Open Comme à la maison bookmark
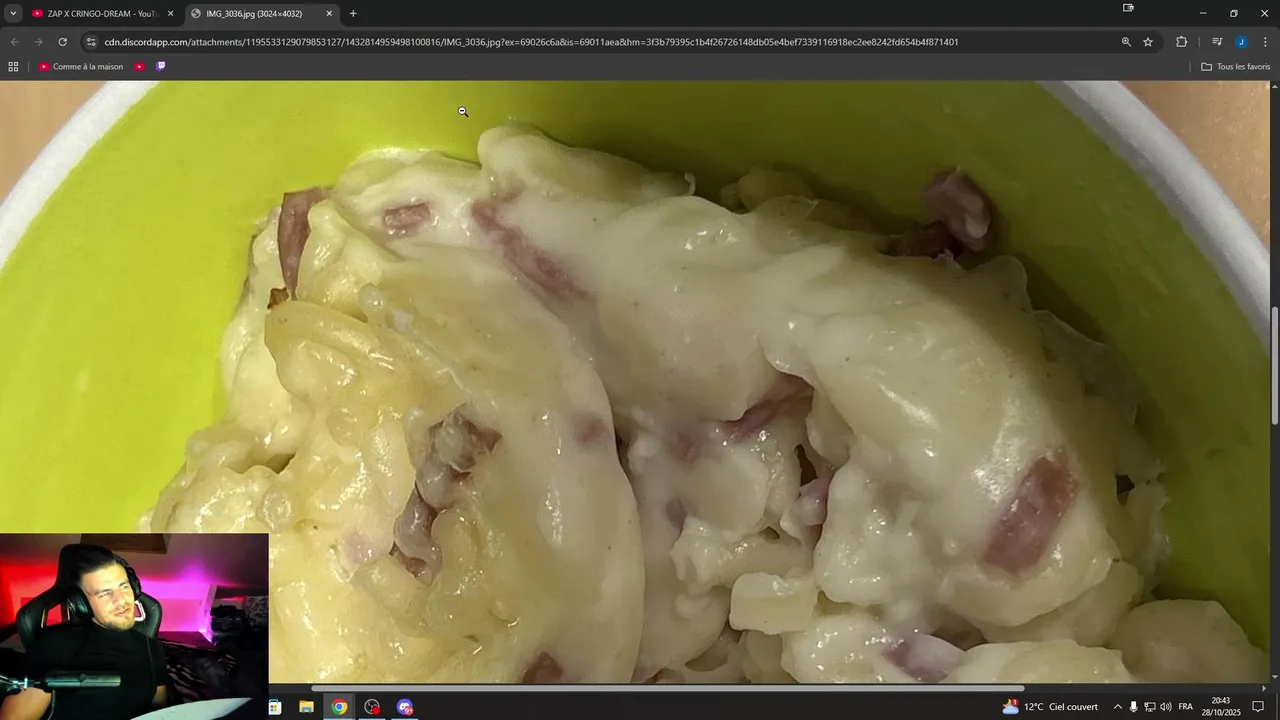This screenshot has width=1280, height=720. click(81, 67)
